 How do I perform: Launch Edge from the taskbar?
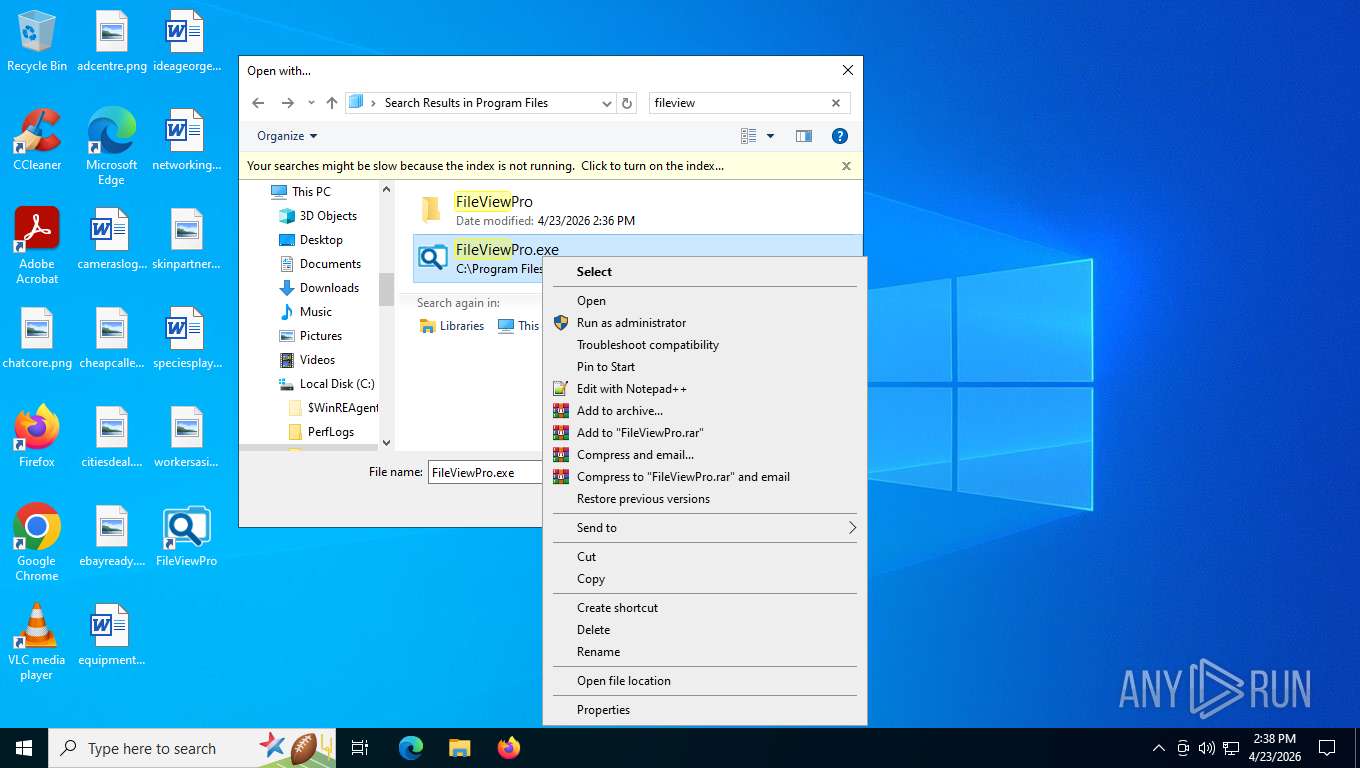(411, 748)
